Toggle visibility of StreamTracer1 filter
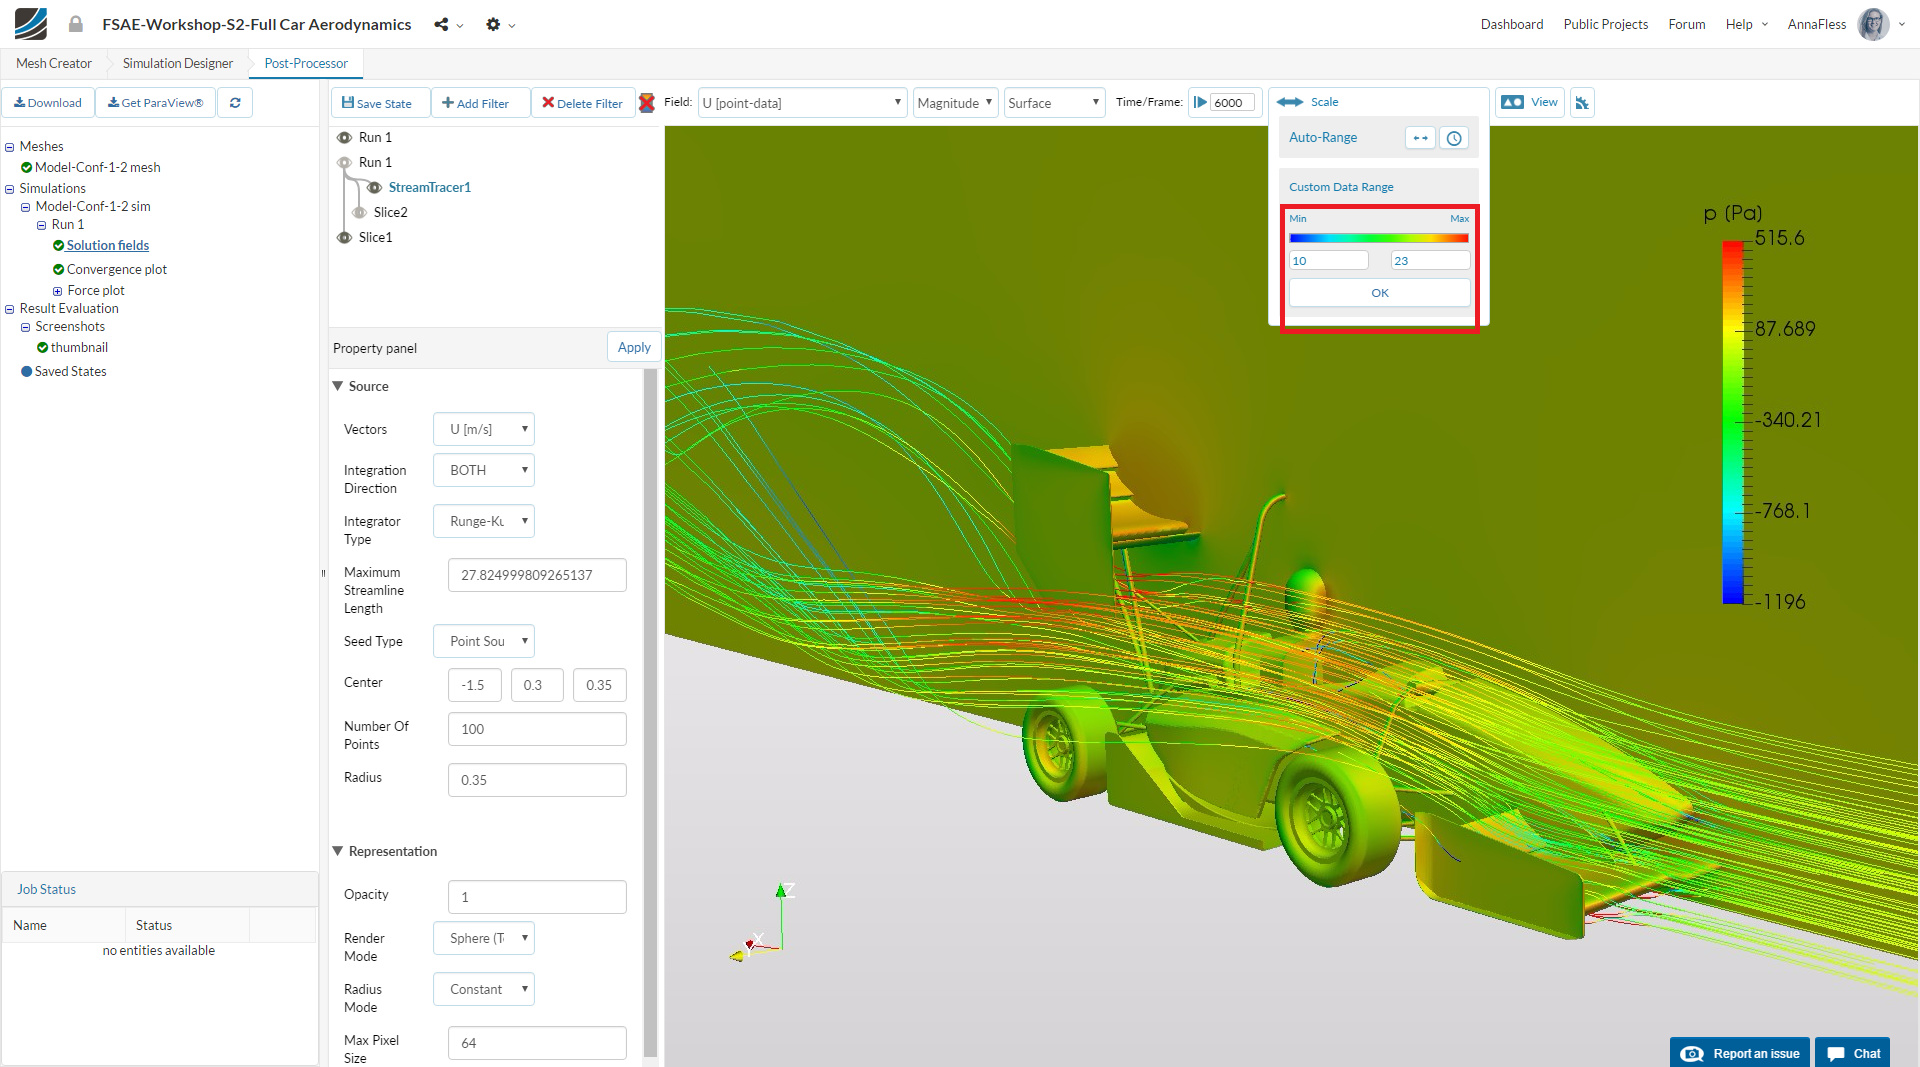The height and width of the screenshot is (1067, 1920). pos(374,187)
